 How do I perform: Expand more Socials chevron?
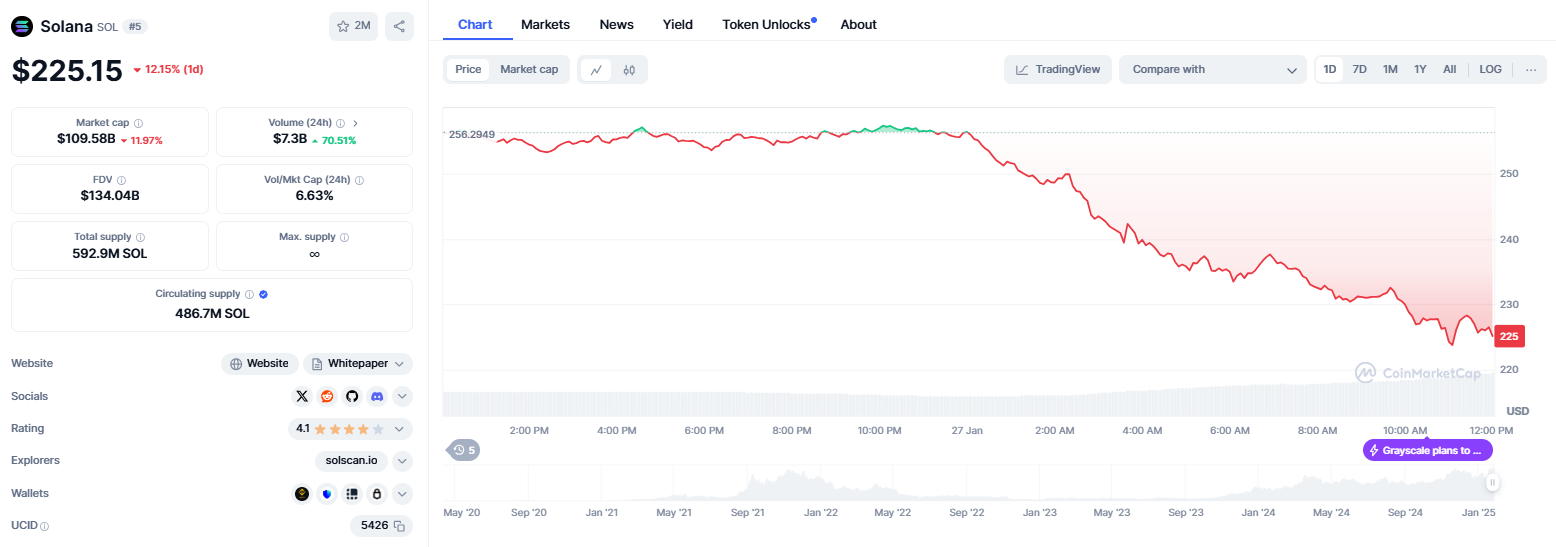[402, 396]
